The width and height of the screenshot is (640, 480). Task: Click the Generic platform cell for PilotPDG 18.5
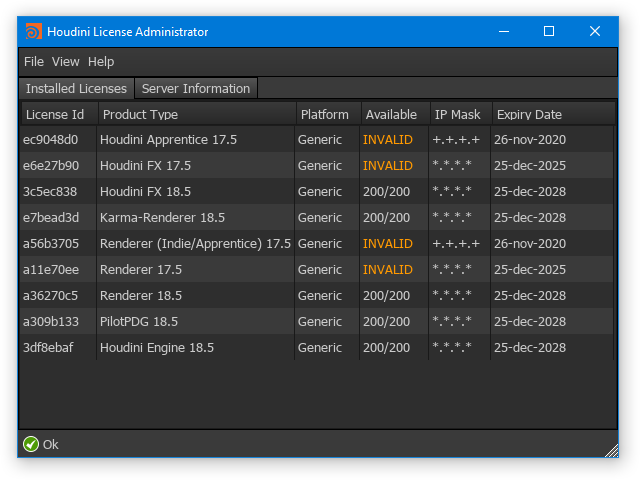point(320,322)
